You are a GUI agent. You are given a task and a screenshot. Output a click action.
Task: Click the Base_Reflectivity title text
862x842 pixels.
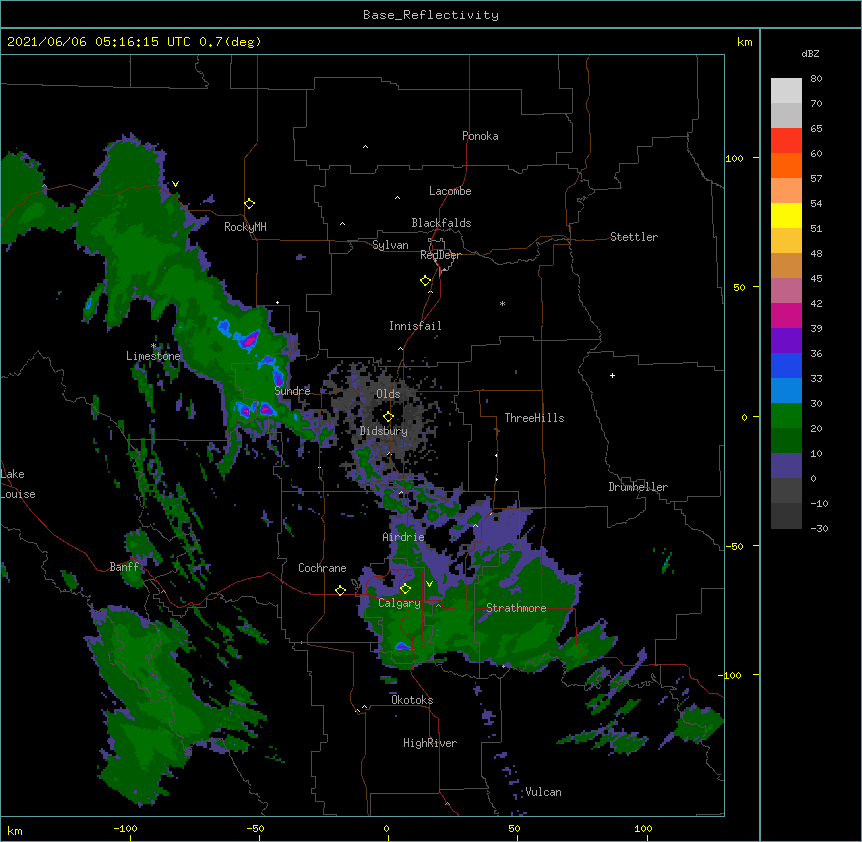(431, 15)
